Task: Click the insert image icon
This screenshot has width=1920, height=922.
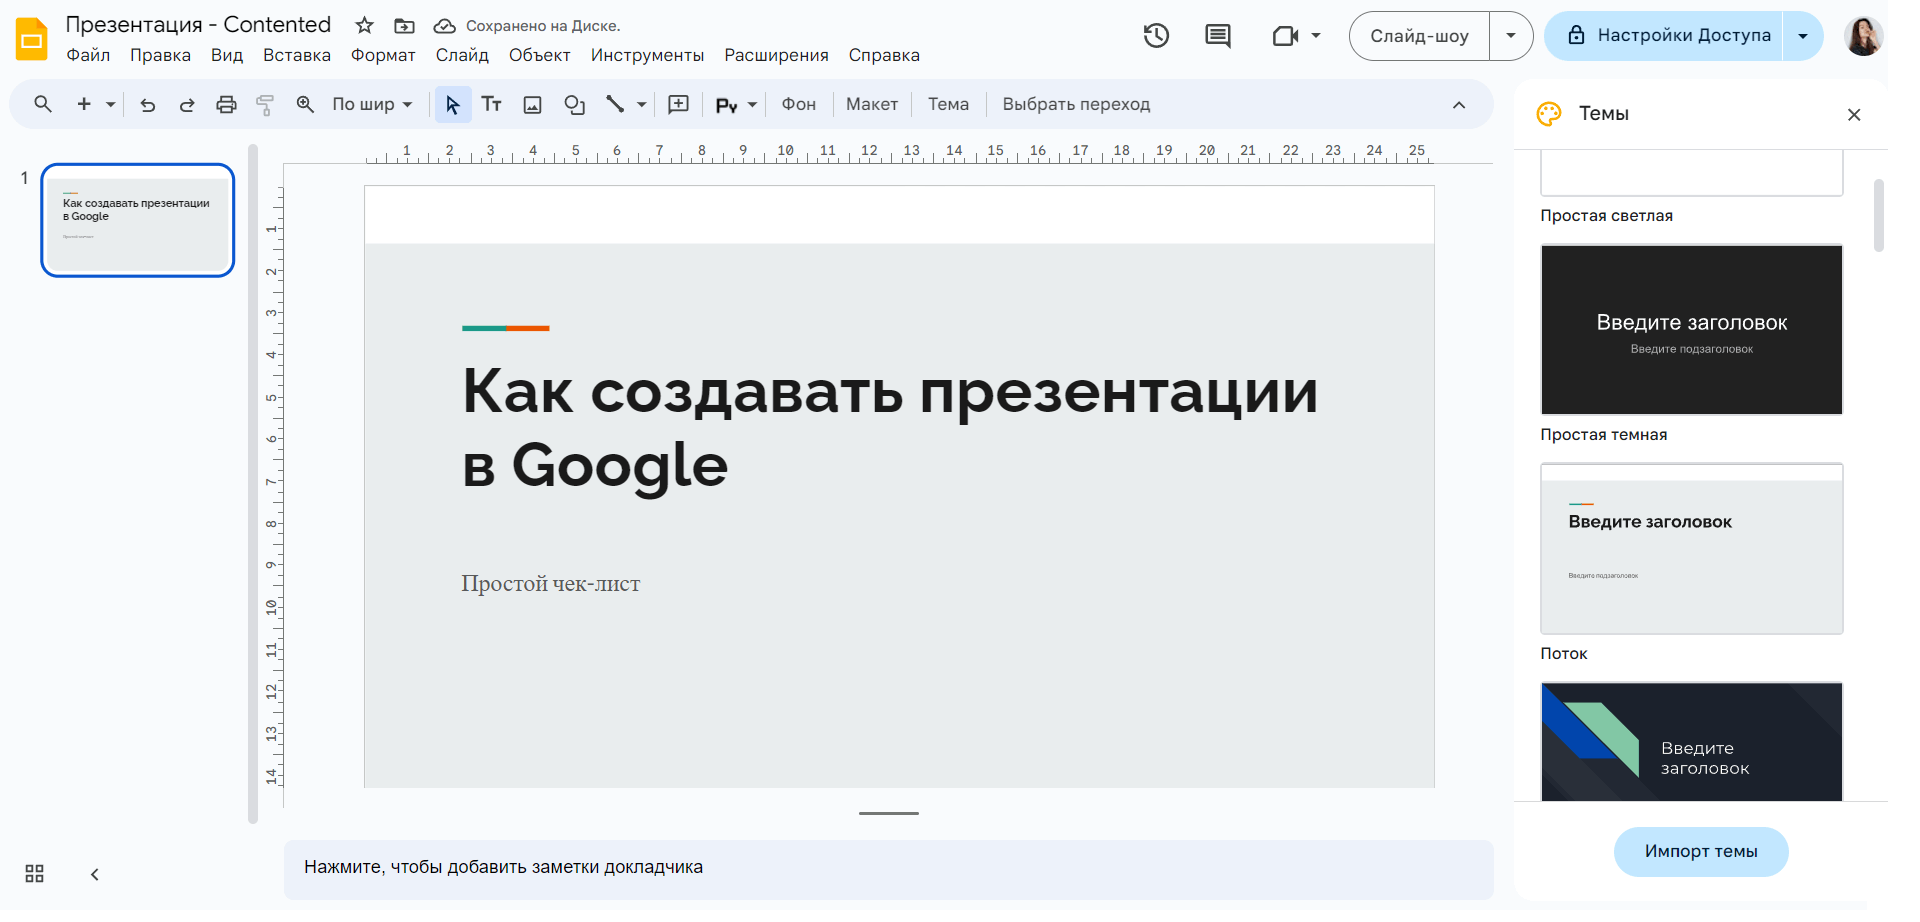Action: coord(533,104)
